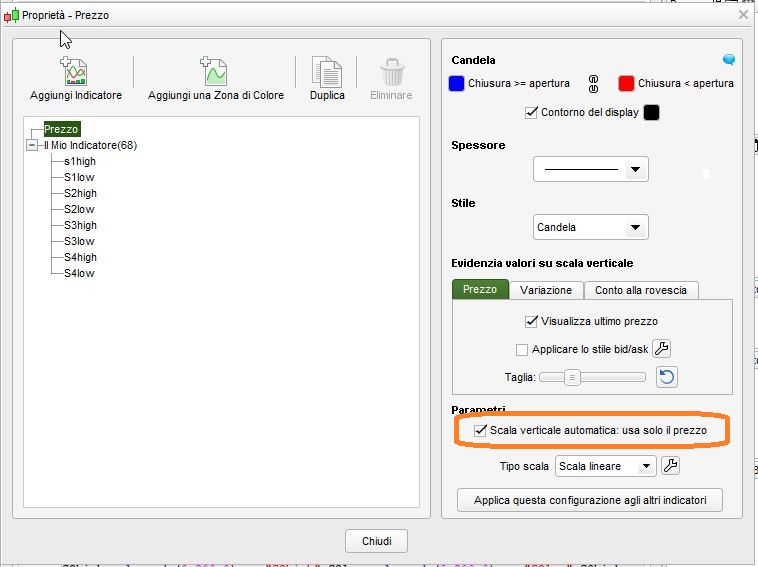Click the candlestick icon in the title bar
Screen dimensions: 758x567
tap(12, 15)
